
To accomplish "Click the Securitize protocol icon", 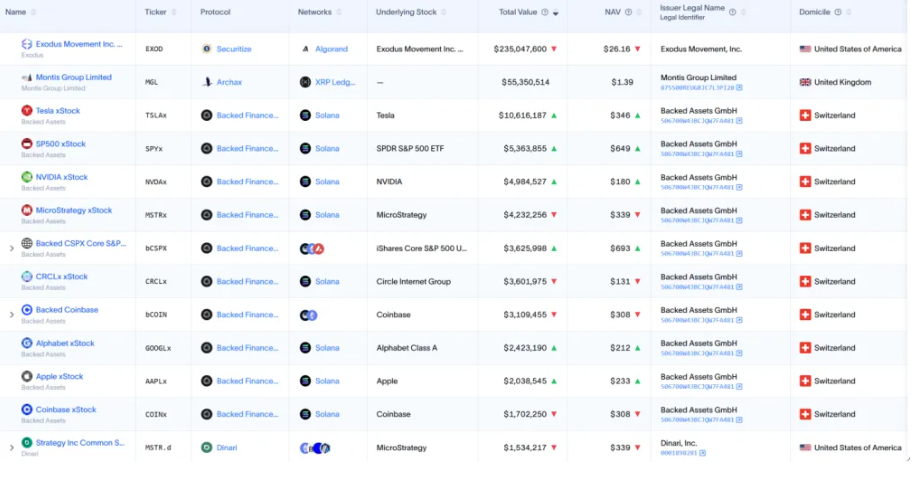I will 206,49.
